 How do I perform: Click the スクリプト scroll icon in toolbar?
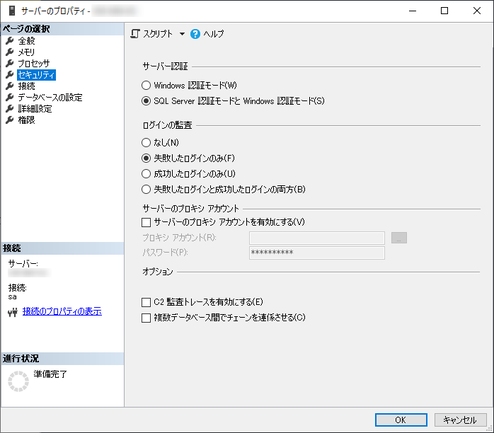(135, 34)
